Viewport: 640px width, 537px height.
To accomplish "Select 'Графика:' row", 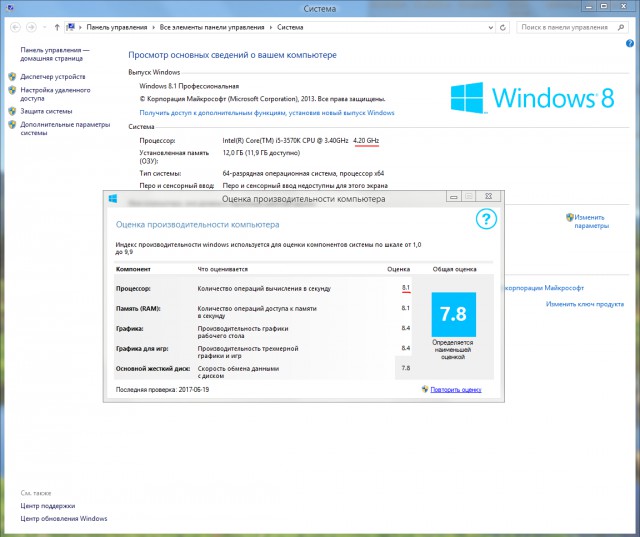I will (x=263, y=332).
